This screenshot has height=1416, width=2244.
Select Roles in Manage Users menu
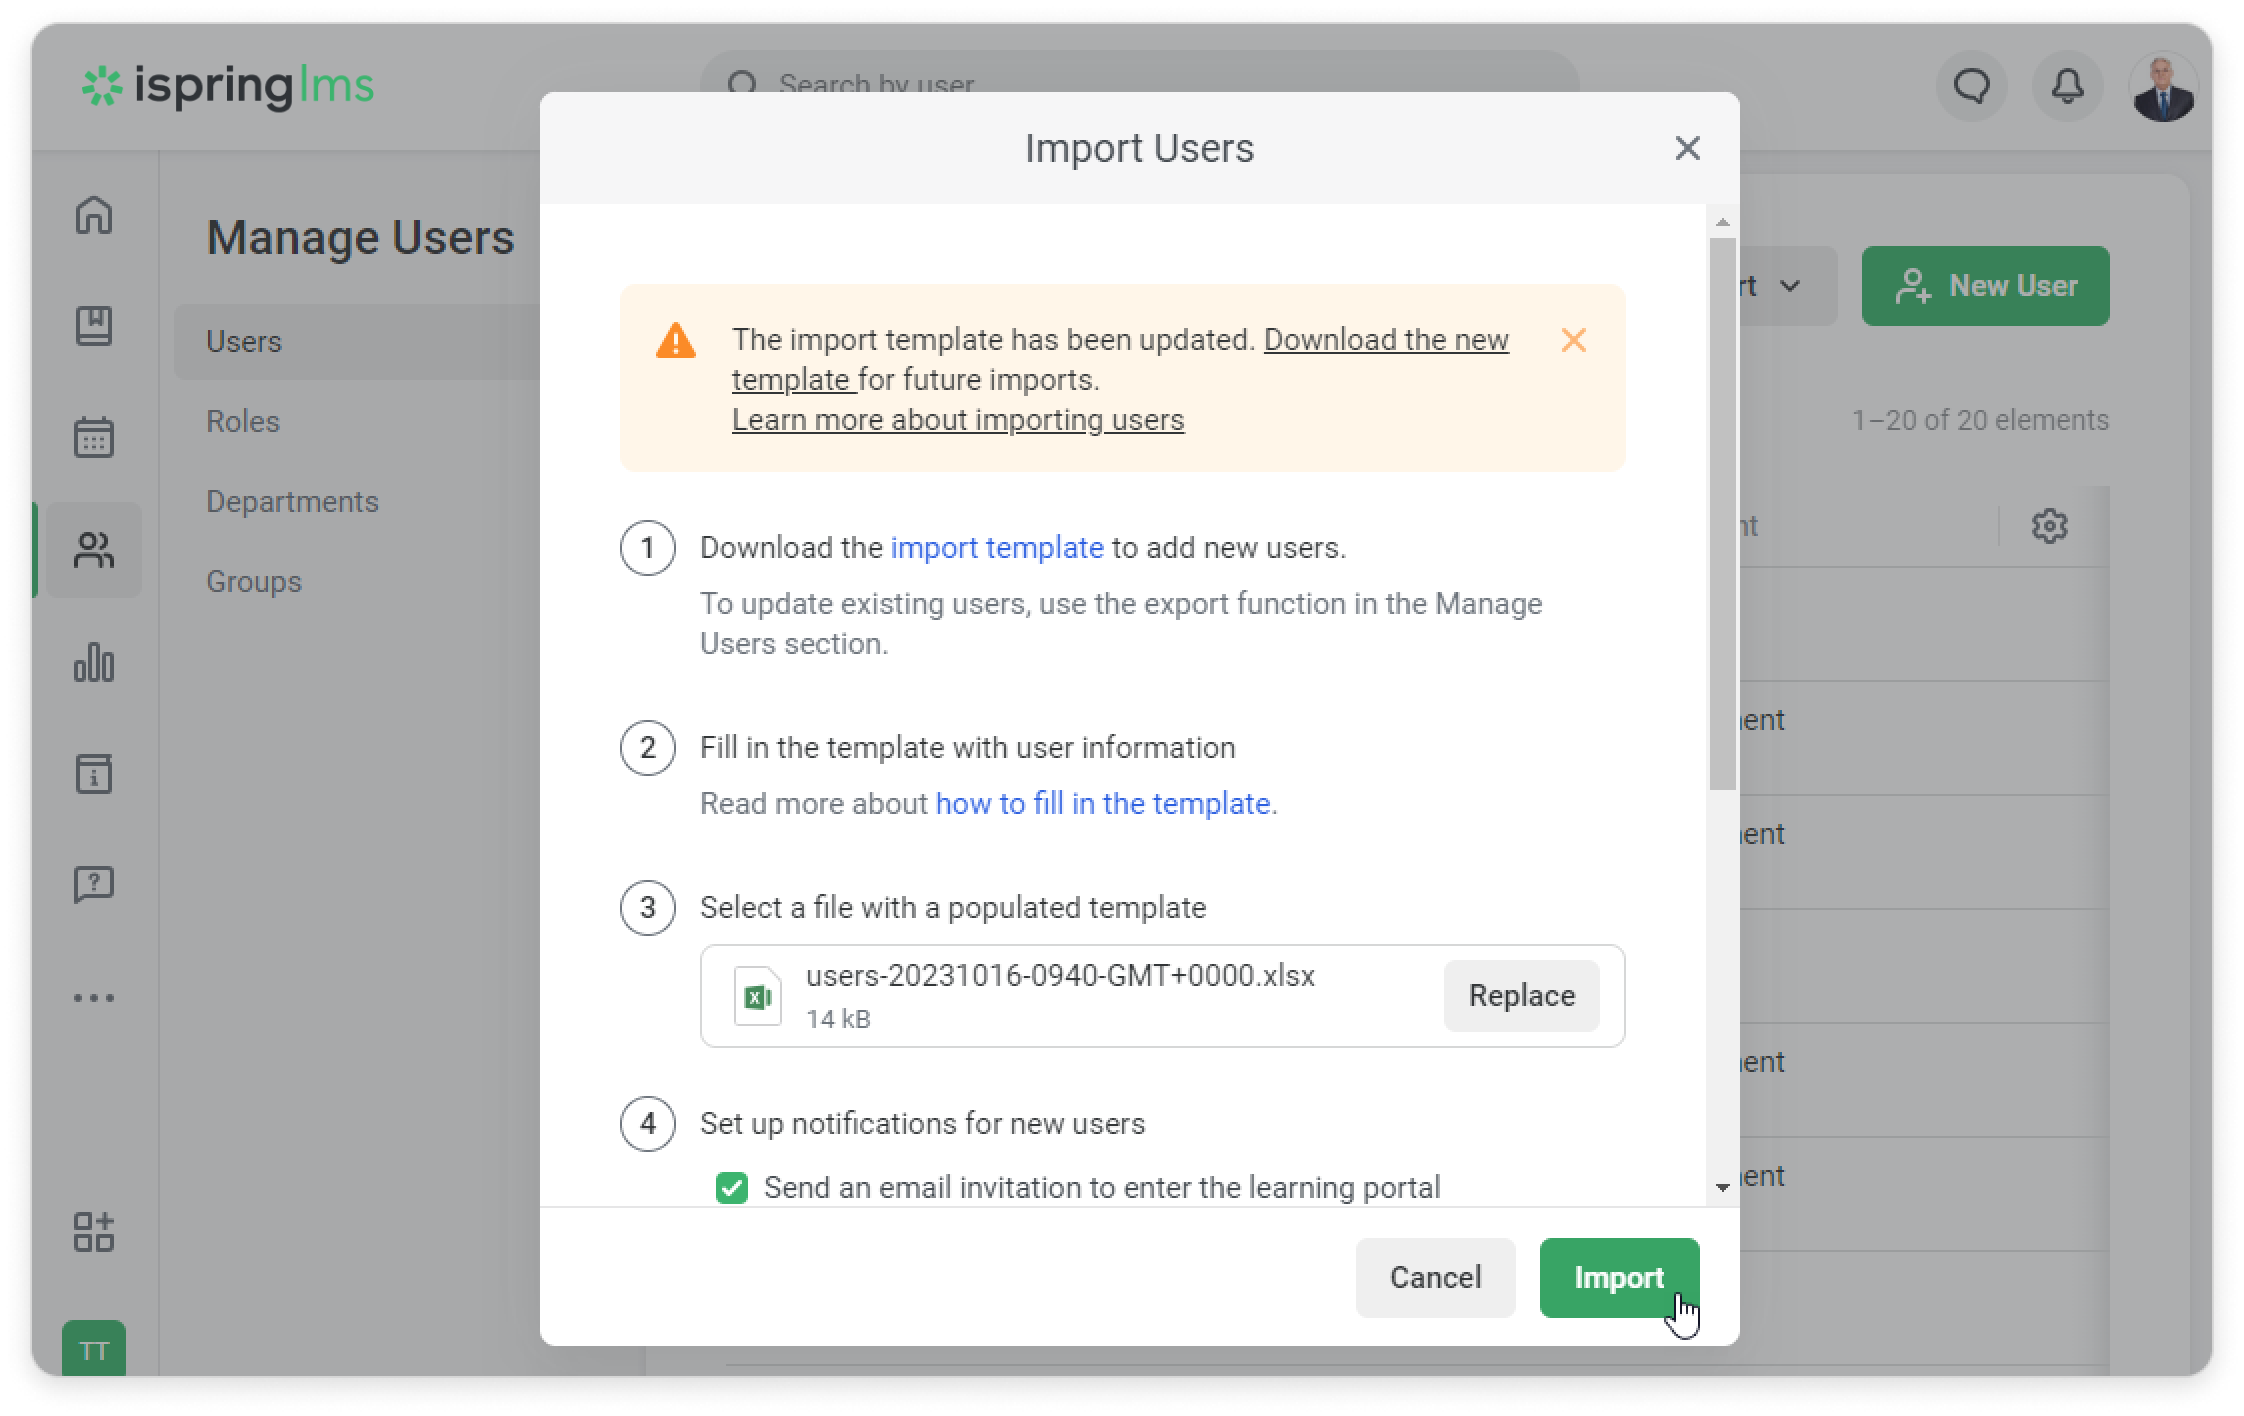coord(243,422)
